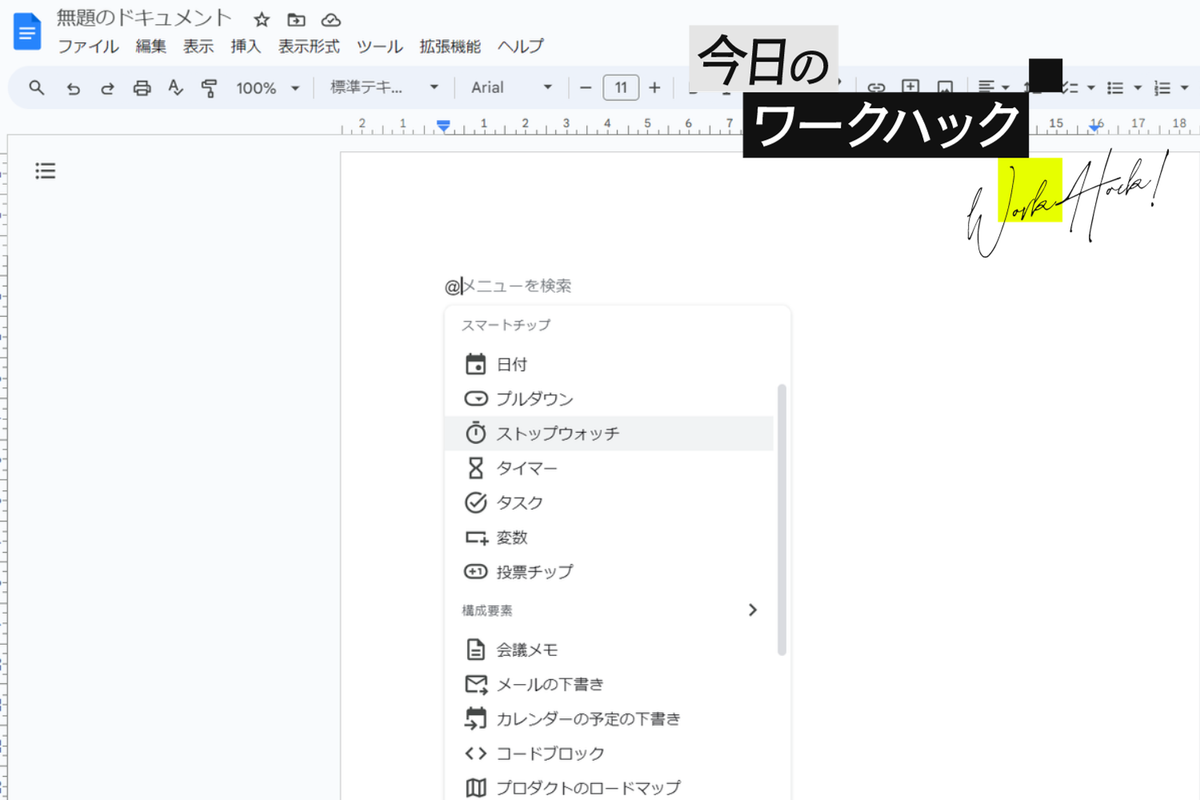Click the smart chip list scrollbar
The width and height of the screenshot is (1200, 800).
(x=782, y=520)
